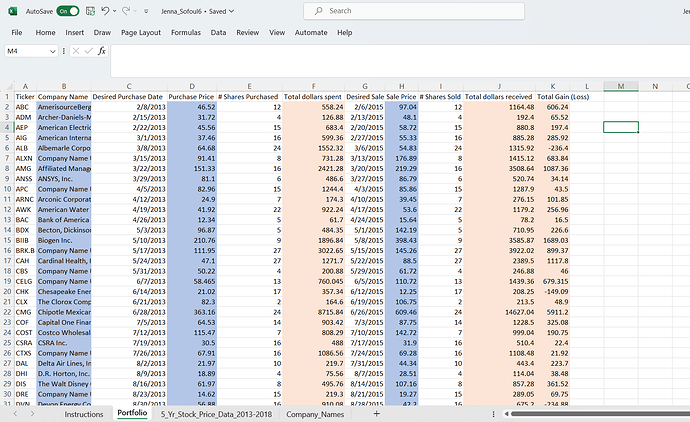Click cell with ticker CMG
This screenshot has height=422, width=690.
click(25, 312)
